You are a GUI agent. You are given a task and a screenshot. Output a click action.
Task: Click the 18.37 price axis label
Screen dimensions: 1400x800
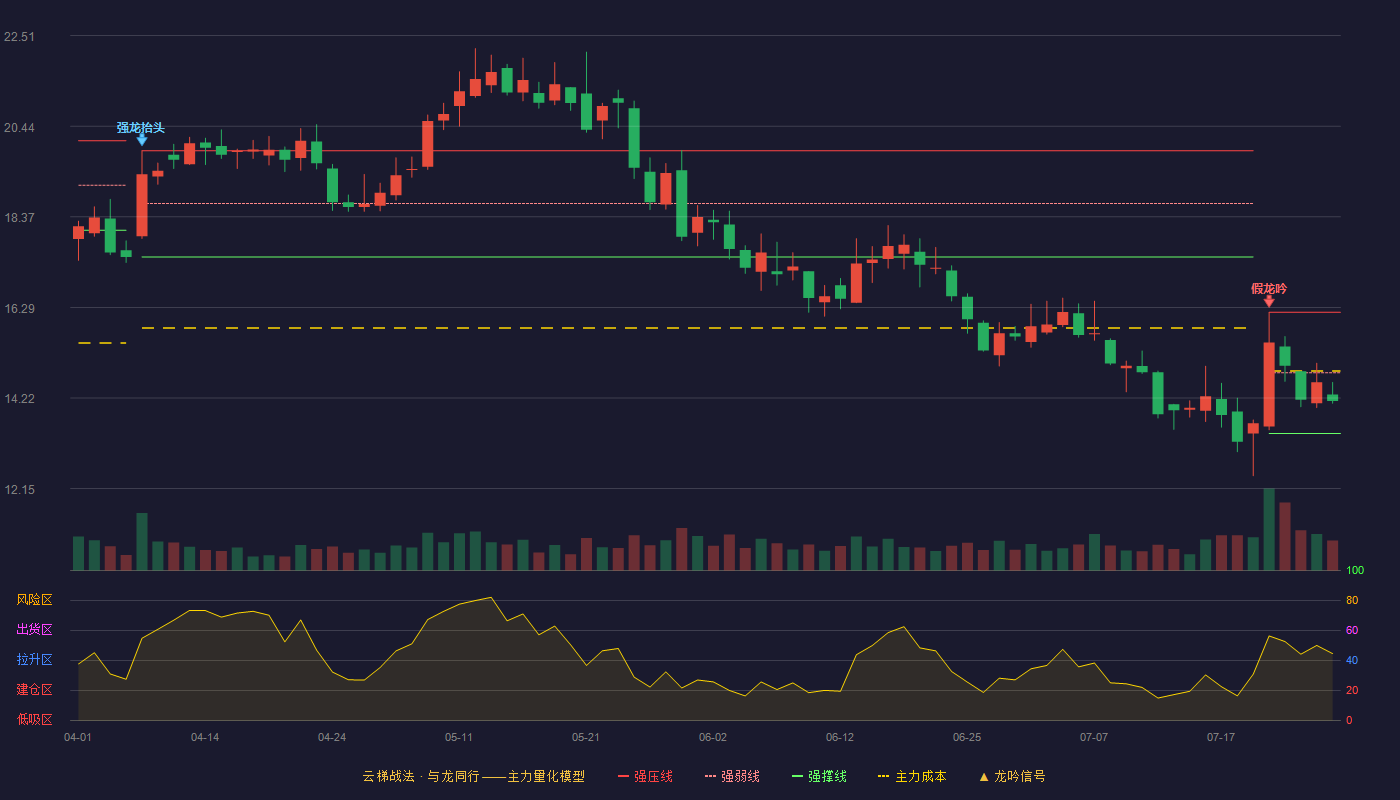(20, 218)
